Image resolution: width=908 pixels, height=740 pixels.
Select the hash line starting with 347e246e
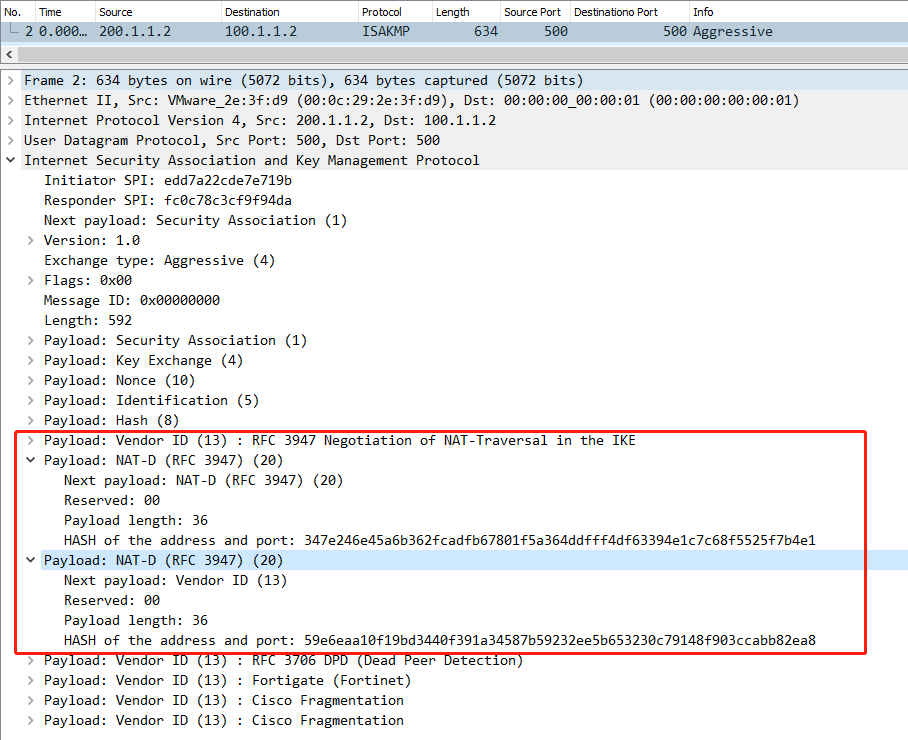tap(439, 540)
